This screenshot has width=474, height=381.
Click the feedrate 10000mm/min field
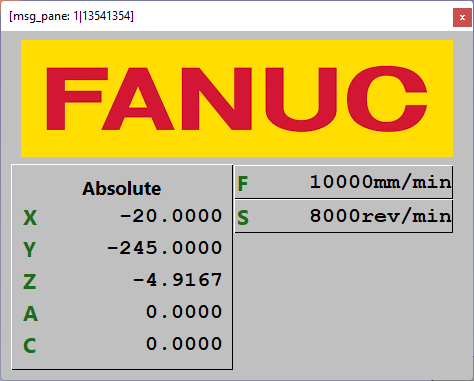pyautogui.click(x=344, y=182)
